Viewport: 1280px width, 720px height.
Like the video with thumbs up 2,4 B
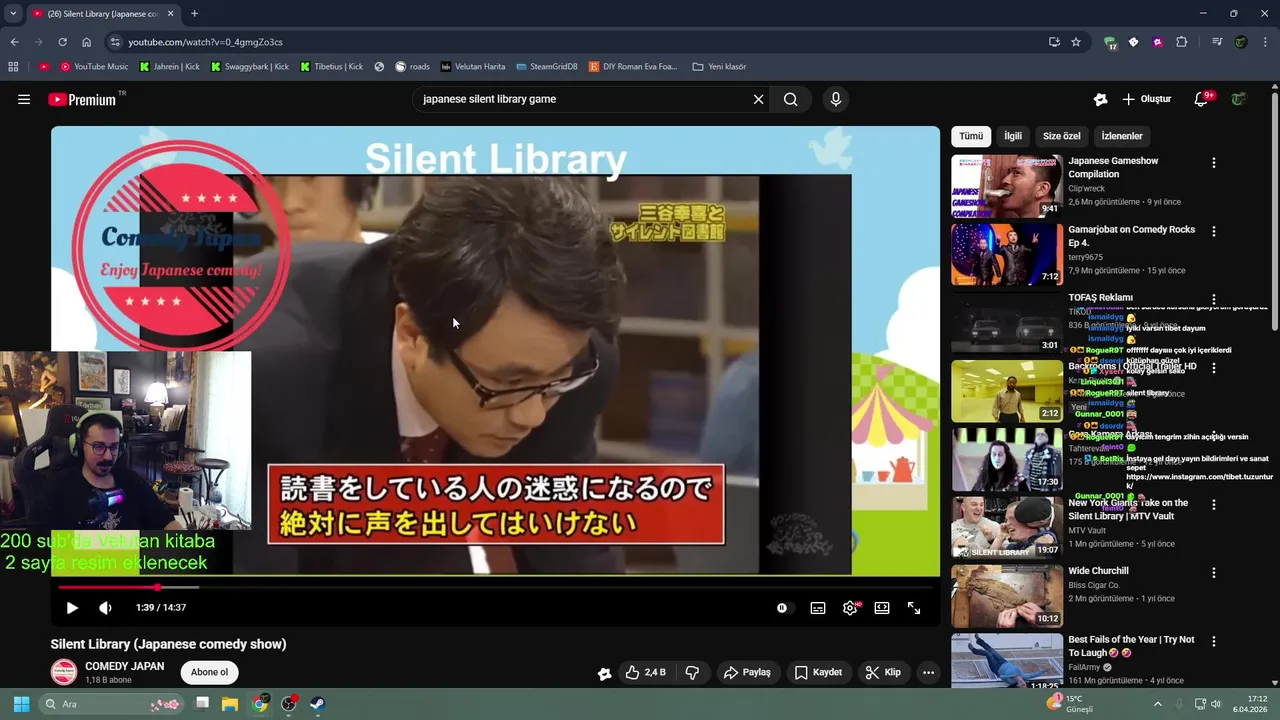(645, 672)
